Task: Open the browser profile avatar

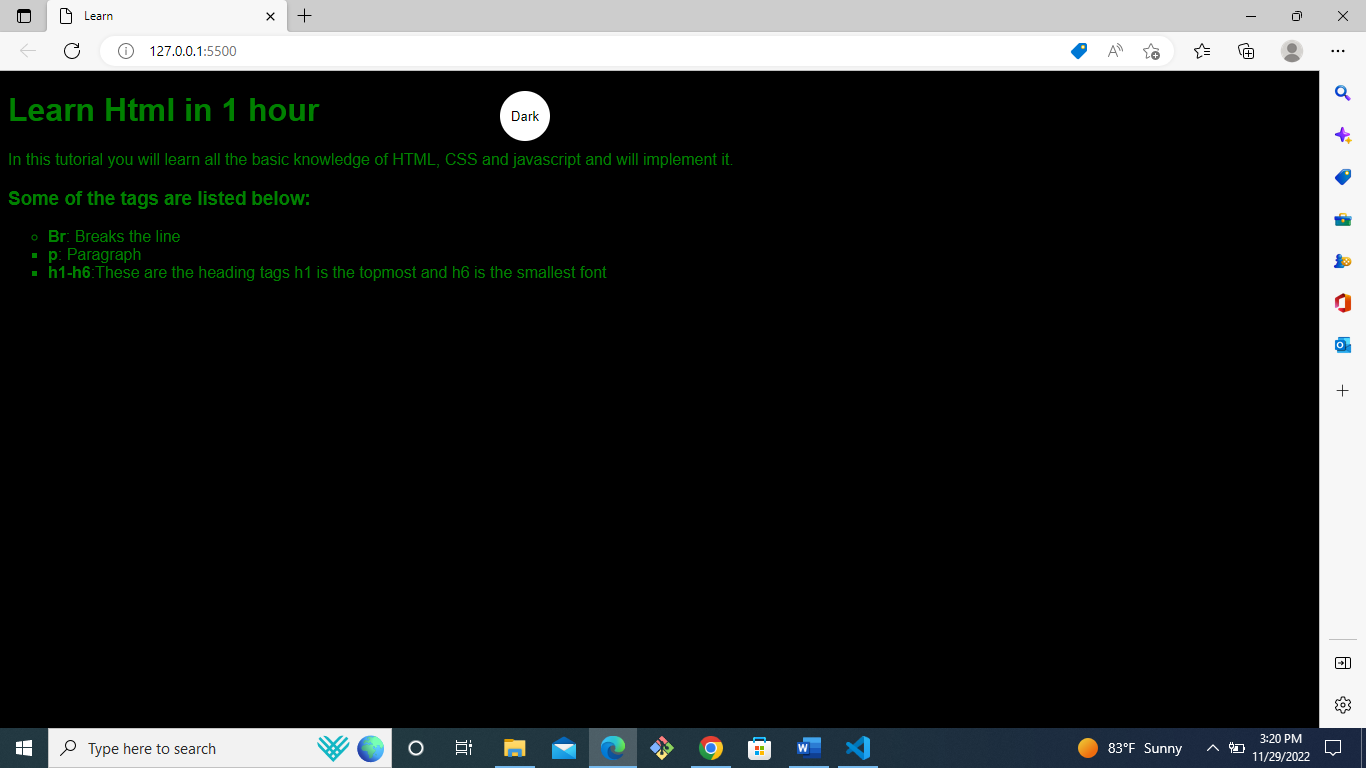Action: coord(1292,51)
